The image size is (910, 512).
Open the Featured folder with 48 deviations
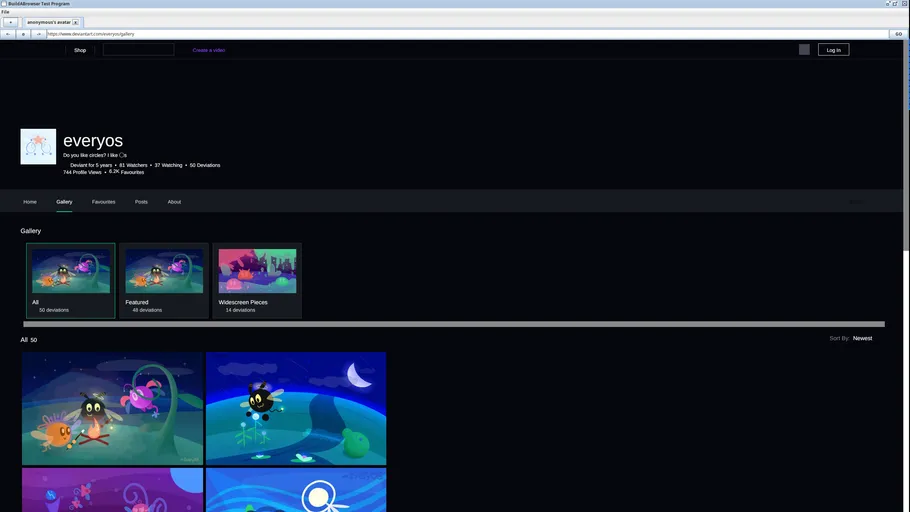click(164, 281)
